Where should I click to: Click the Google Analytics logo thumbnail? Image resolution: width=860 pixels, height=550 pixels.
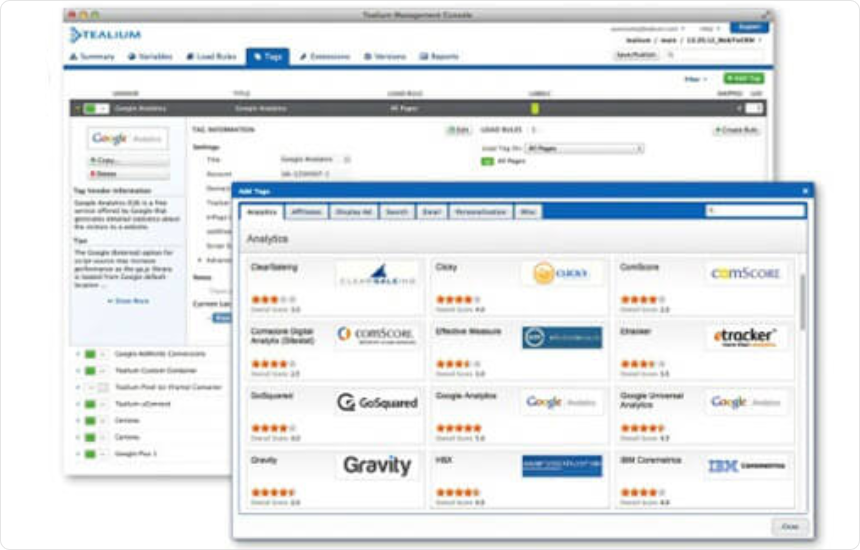click(x=127, y=139)
